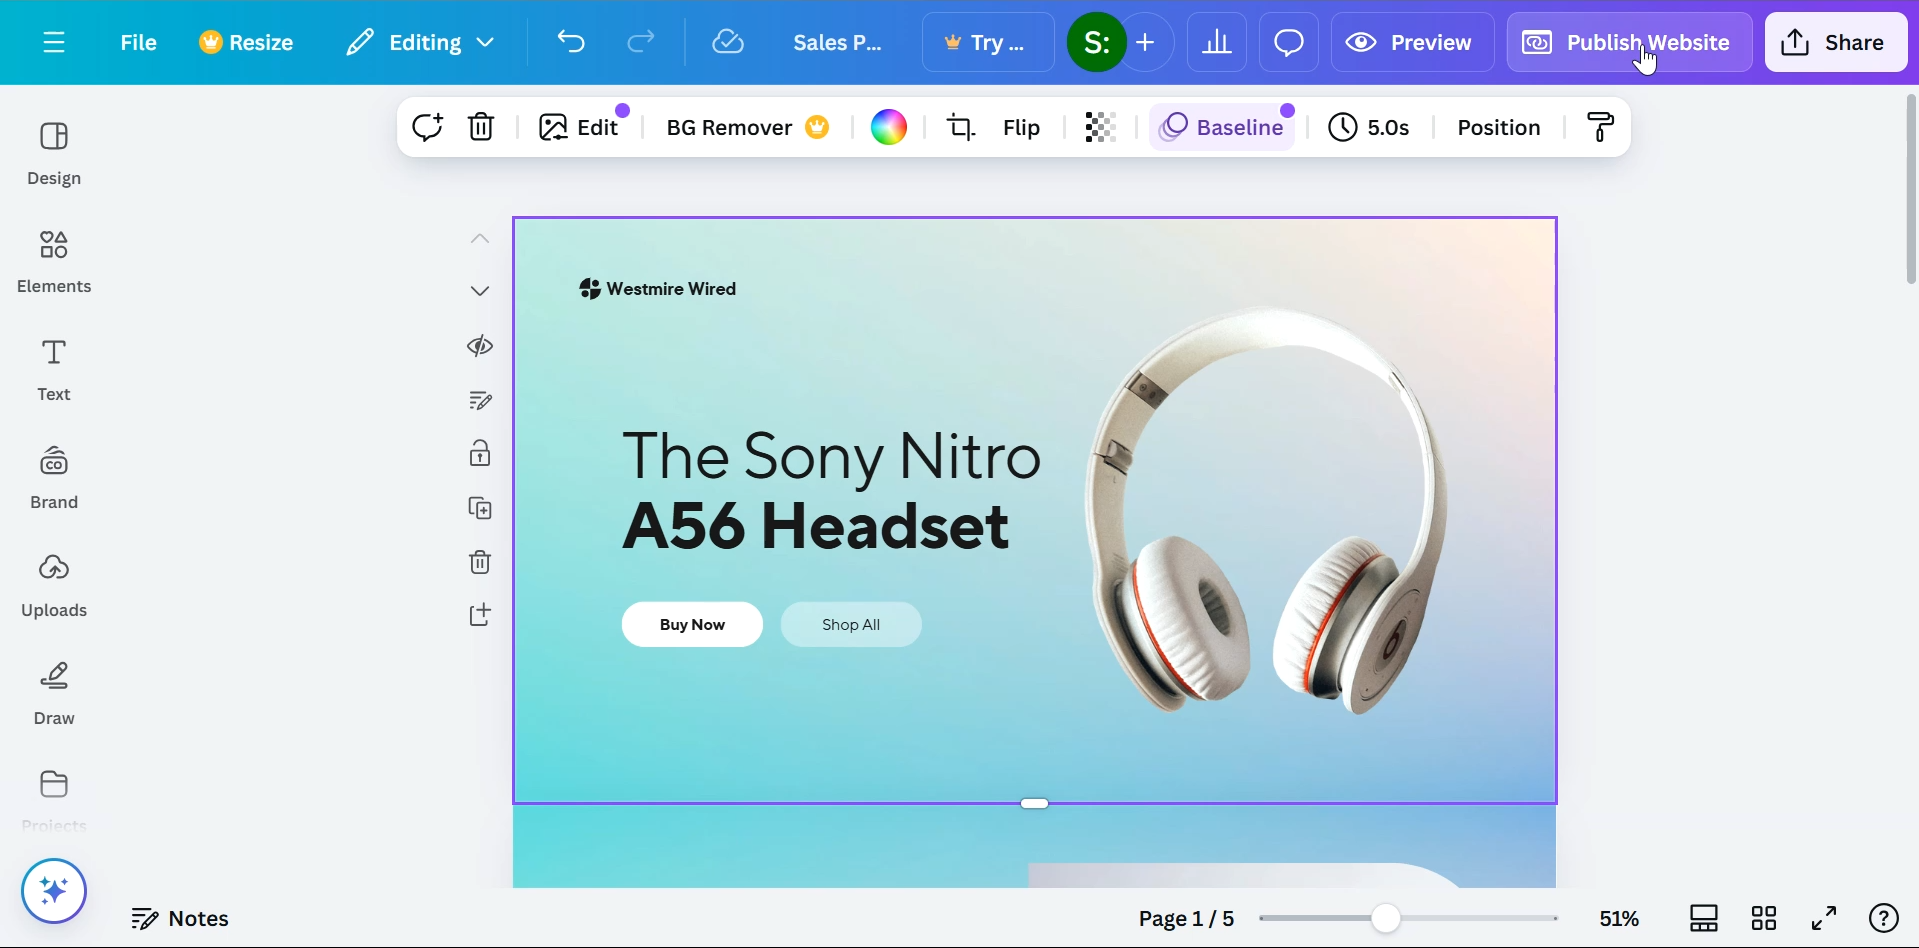Open the Notes panel
This screenshot has height=948, width=1919.
181,918
